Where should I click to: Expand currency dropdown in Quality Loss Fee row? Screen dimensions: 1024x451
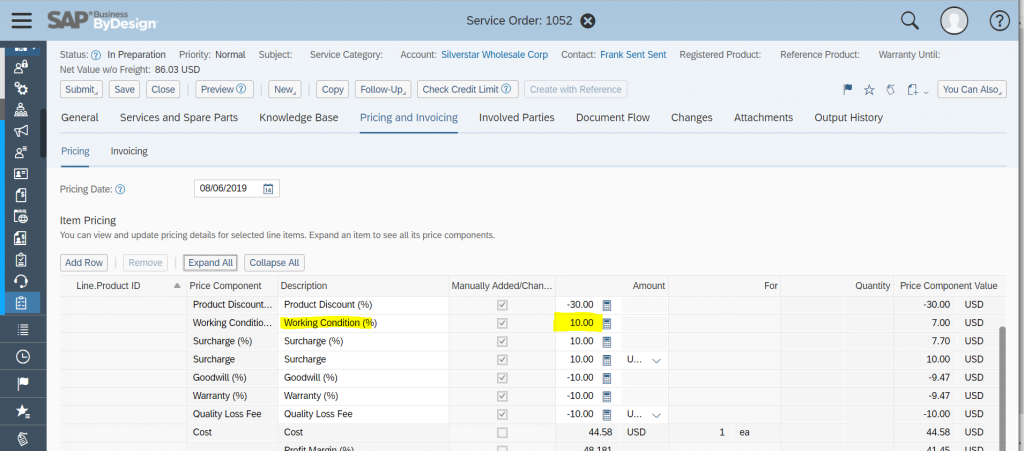(x=656, y=415)
